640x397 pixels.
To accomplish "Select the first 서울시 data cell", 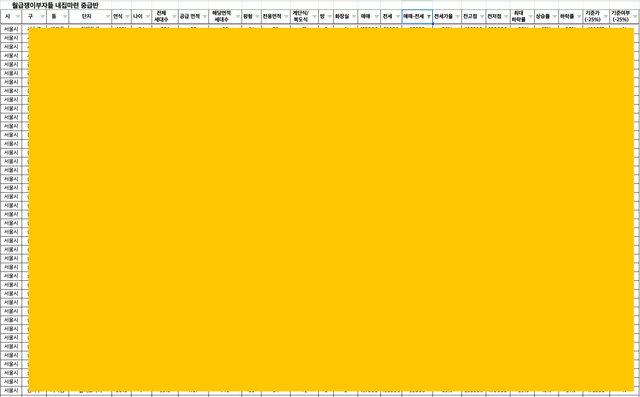I will (11, 29).
